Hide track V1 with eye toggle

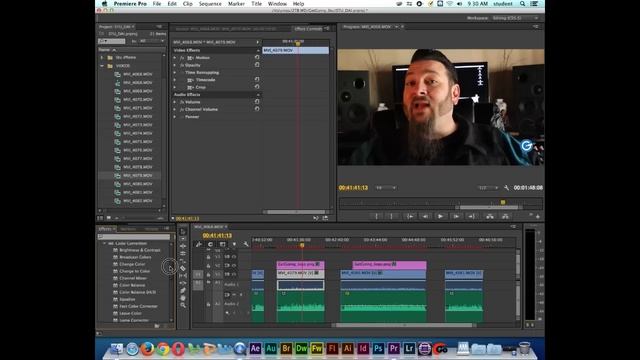234,274
